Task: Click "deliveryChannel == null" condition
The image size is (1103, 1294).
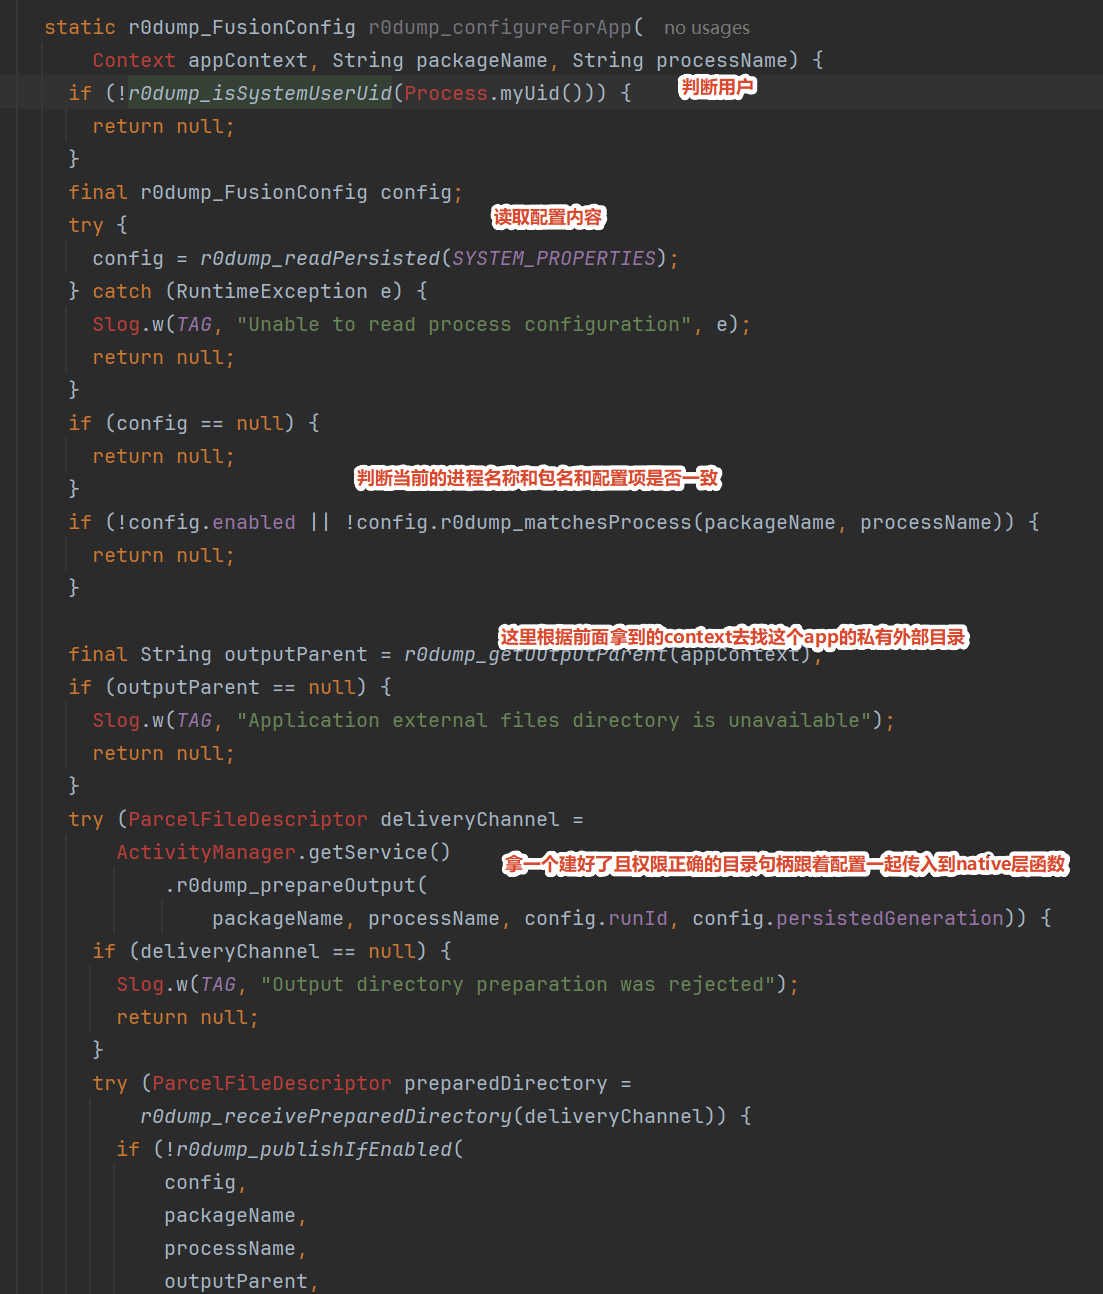Action: pyautogui.click(x=278, y=951)
